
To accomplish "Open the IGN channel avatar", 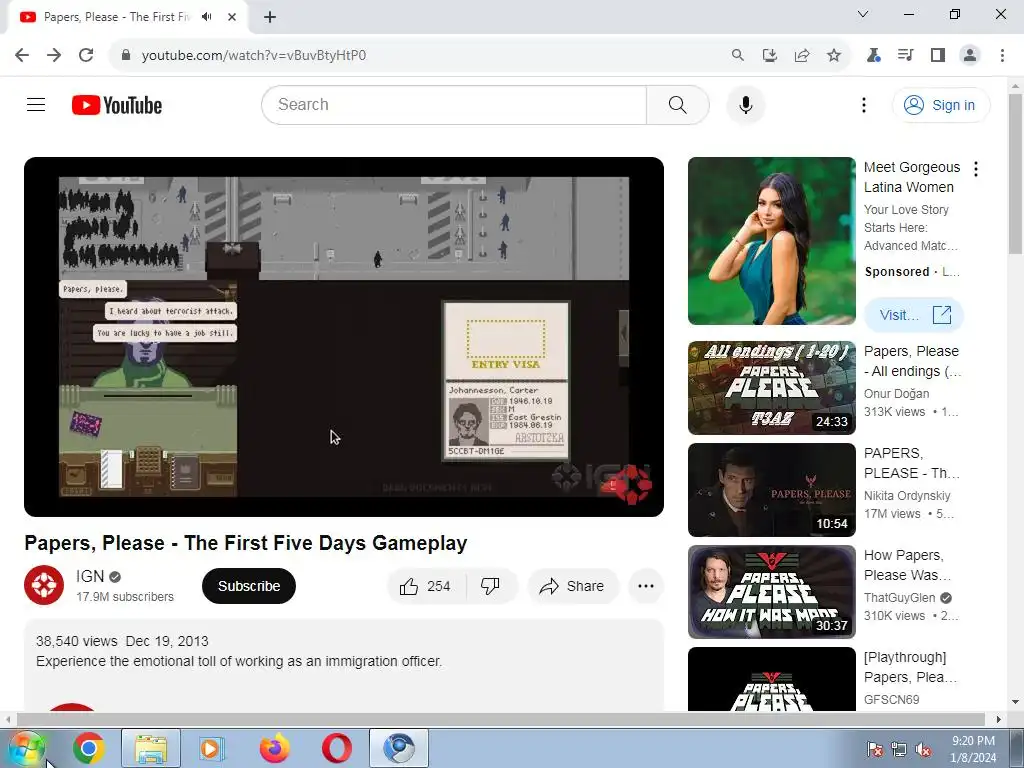I will point(44,585).
